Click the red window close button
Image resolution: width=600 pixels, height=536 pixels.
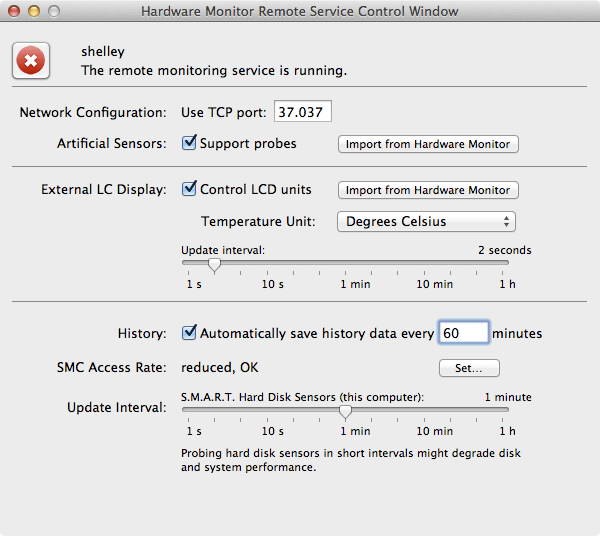point(14,11)
